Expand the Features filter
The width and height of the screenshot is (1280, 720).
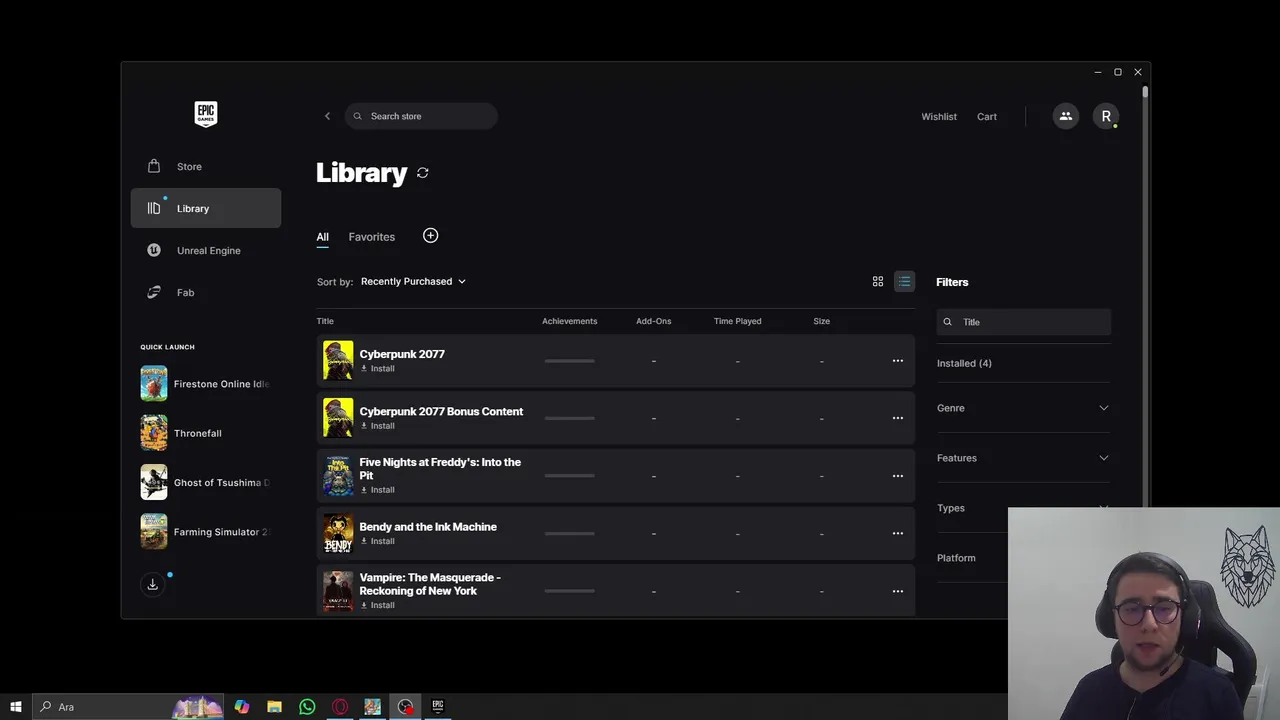[1023, 458]
